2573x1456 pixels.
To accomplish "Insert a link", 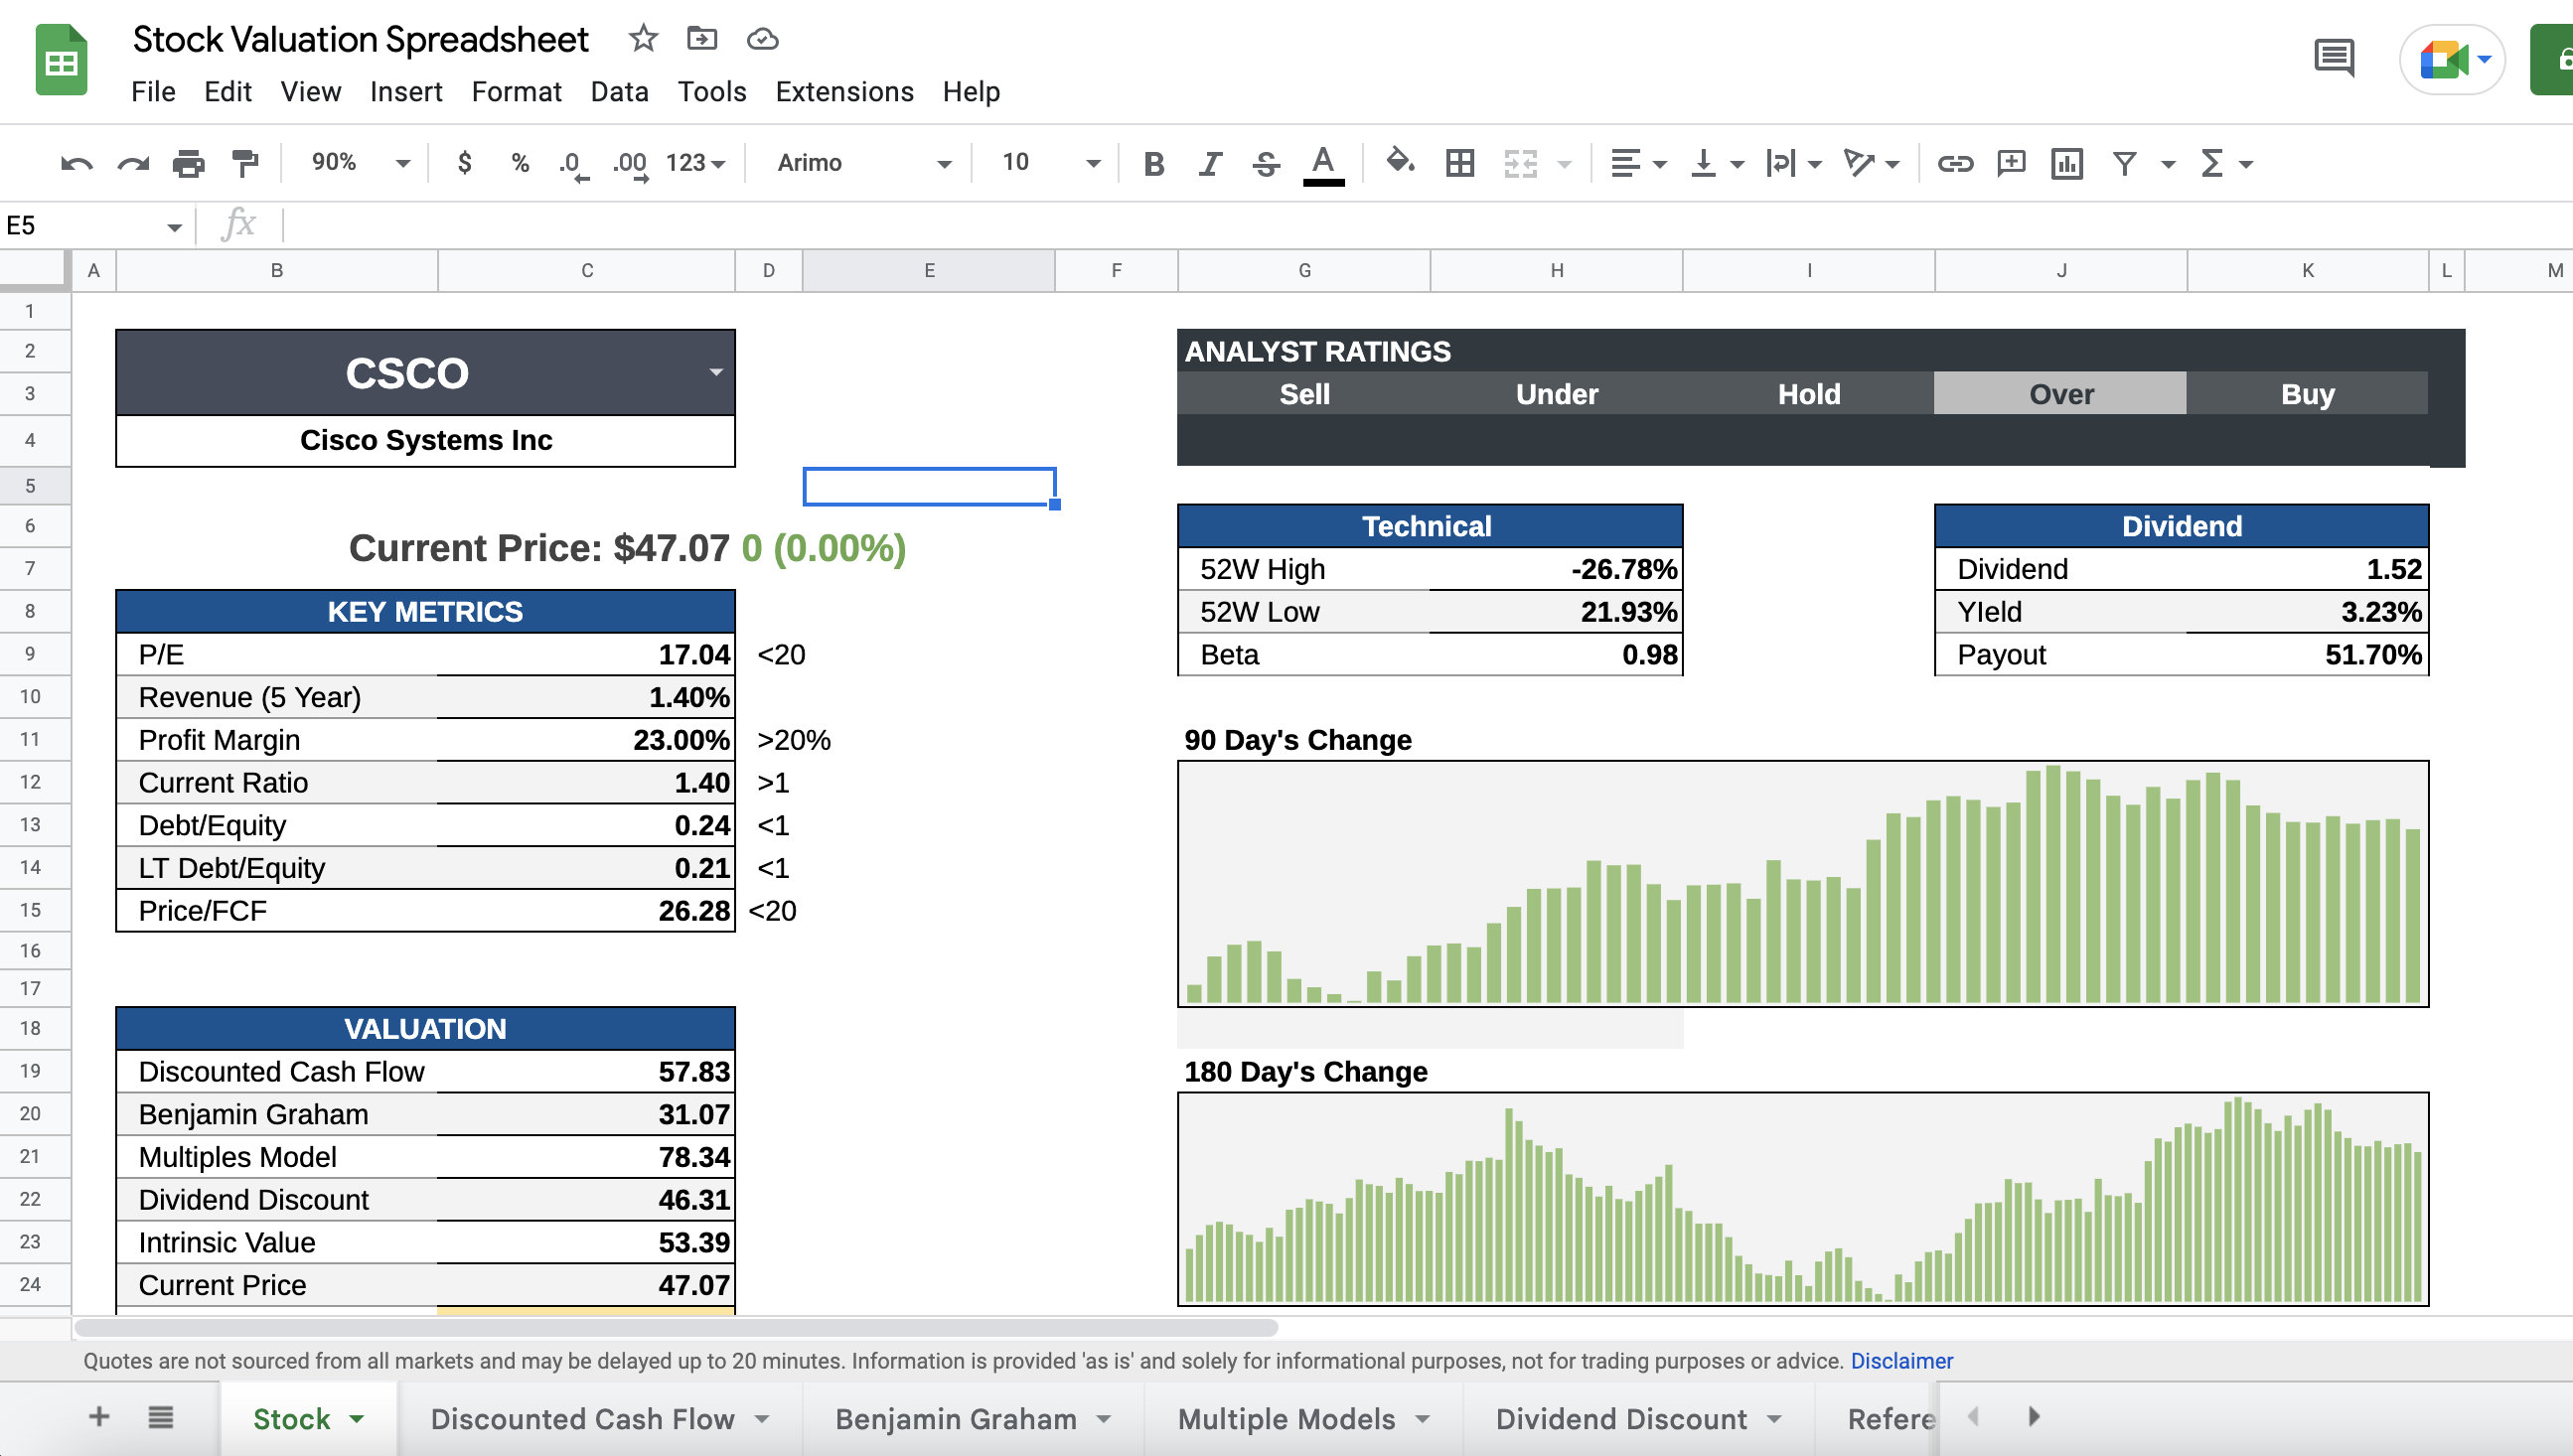I will pyautogui.click(x=1955, y=163).
